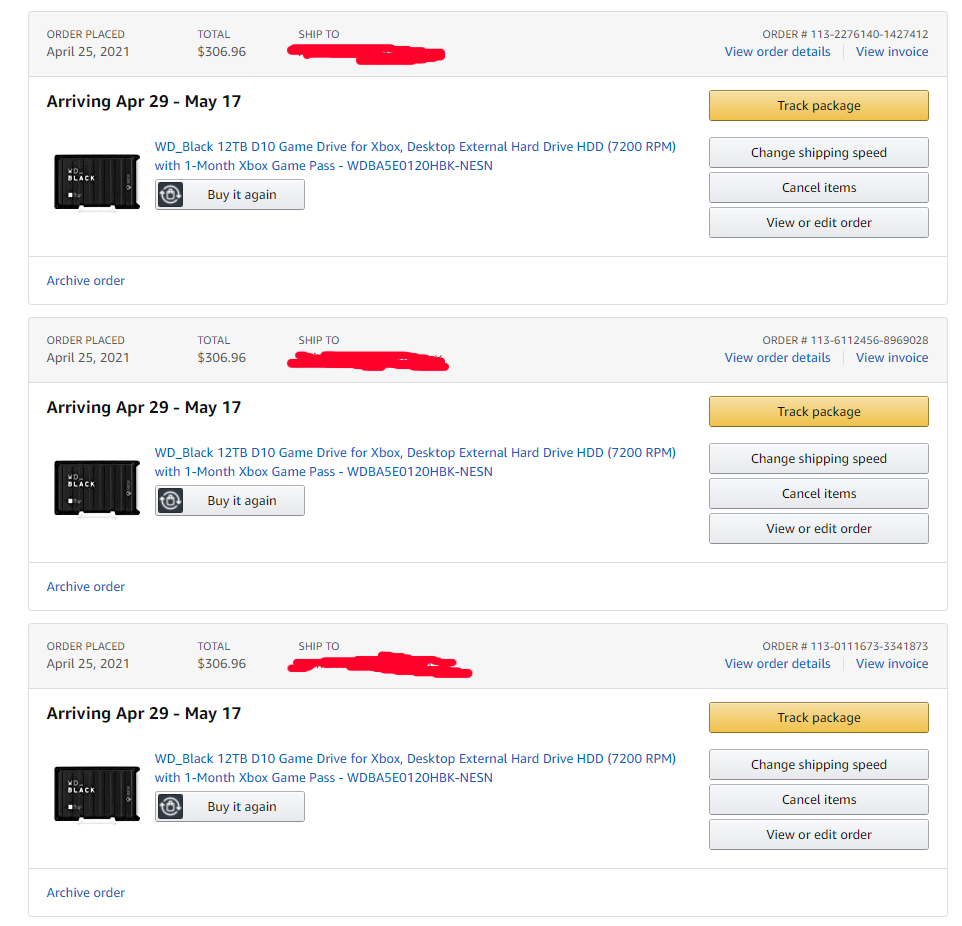Open second order's WD_Black drive product thumbnail
The height and width of the screenshot is (926, 962).
(97, 487)
